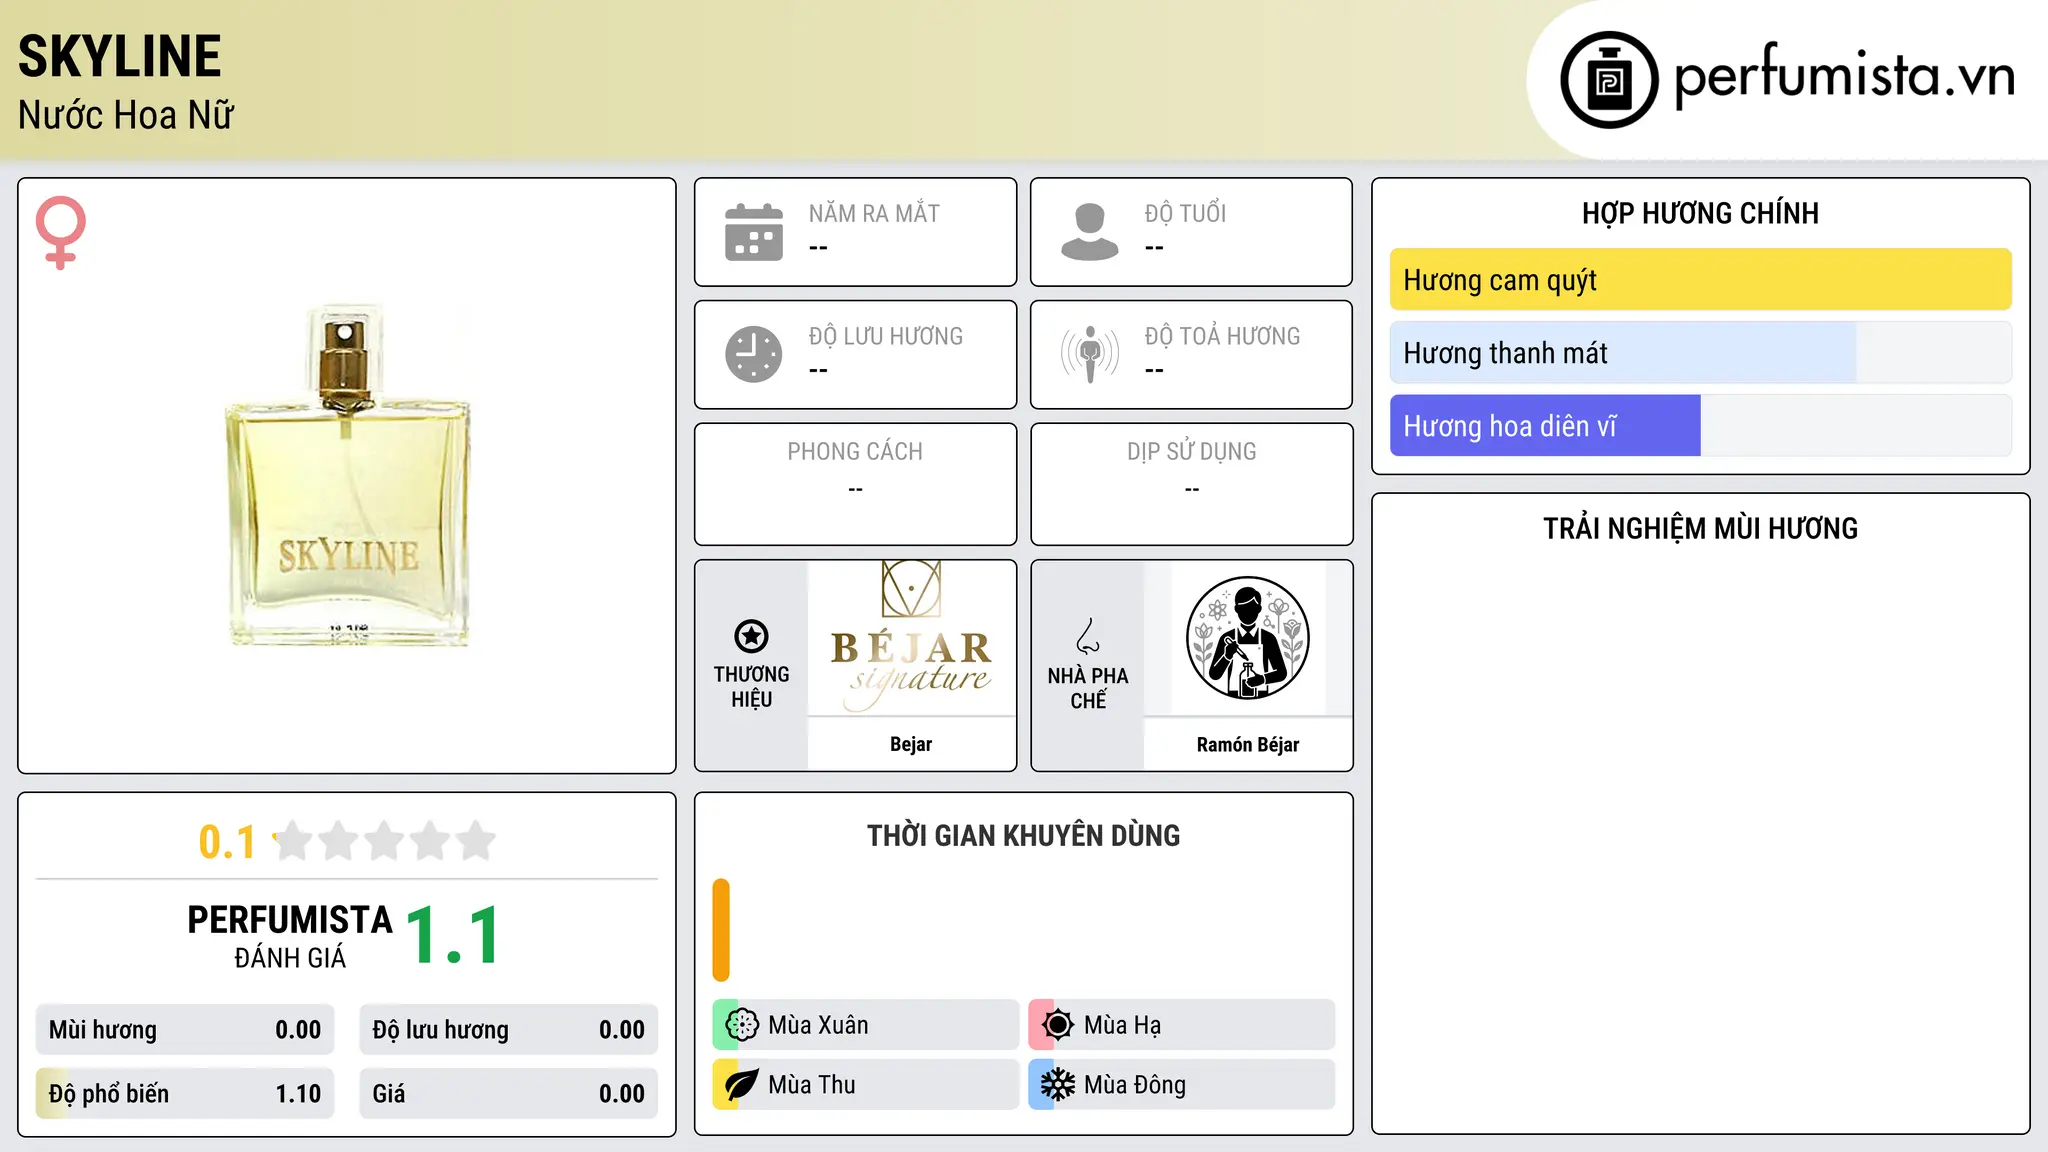The image size is (2048, 1152).
Task: Select the Mùa Hạ season label
Action: (x=1123, y=1025)
